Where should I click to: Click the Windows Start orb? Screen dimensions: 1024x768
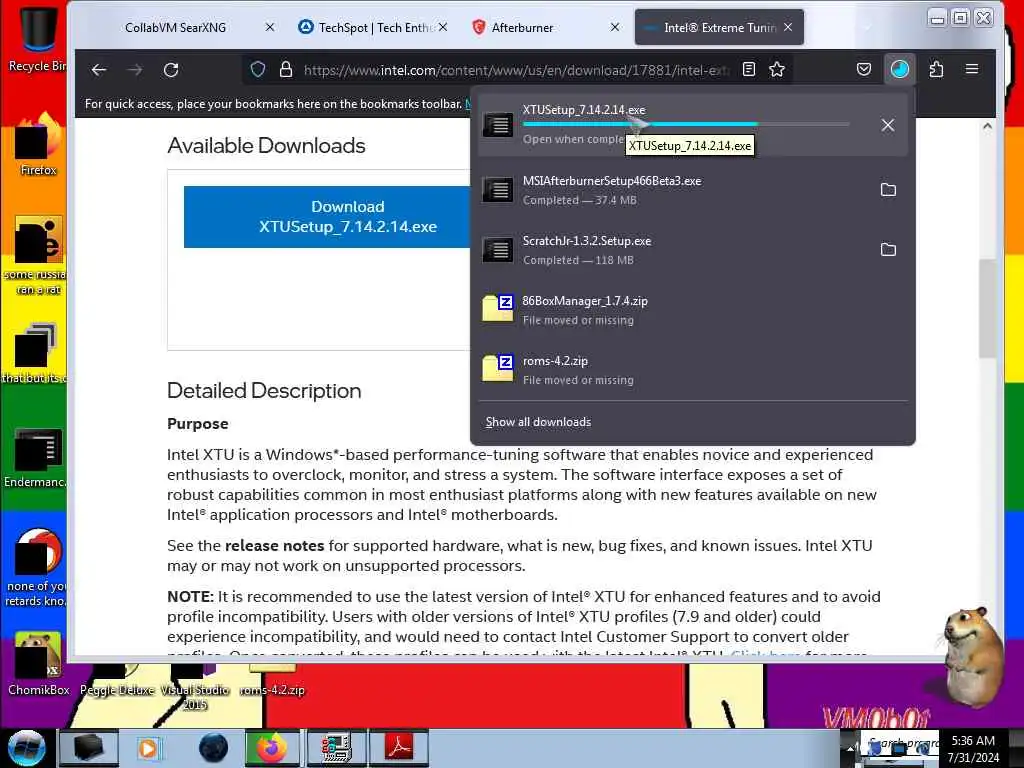pos(26,748)
